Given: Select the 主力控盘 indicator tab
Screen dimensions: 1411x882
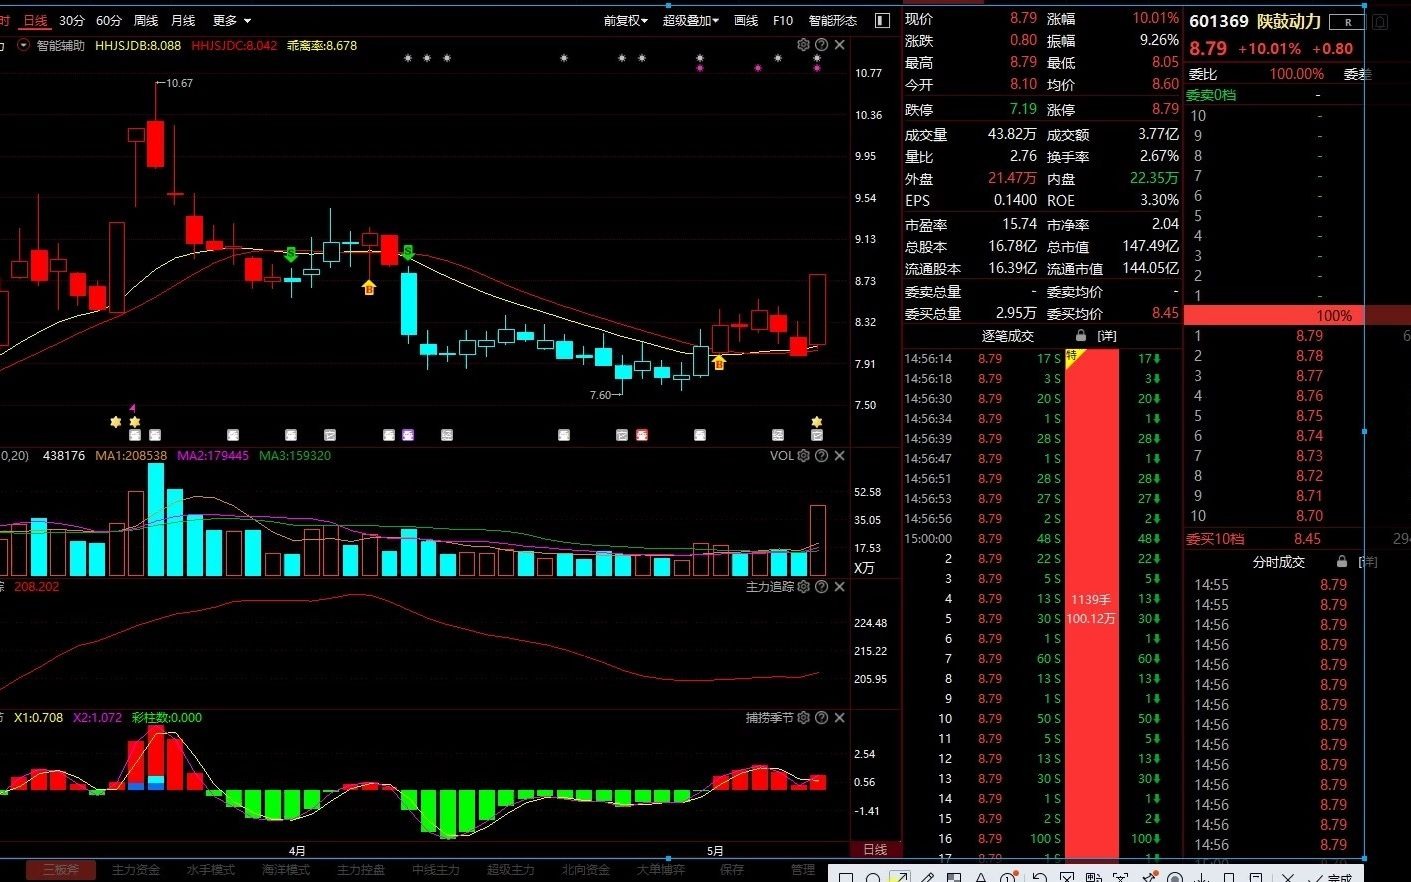Looking at the screenshot, I should [x=360, y=870].
